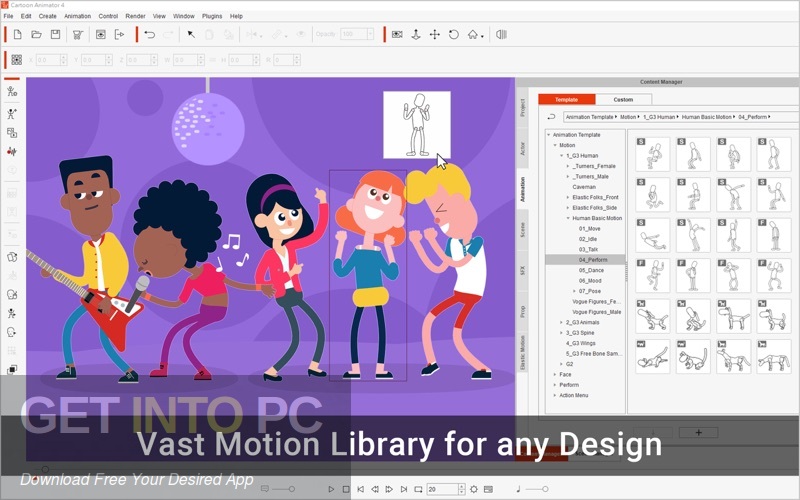Screen dimensions: 800x500
Task: Open the Animation menu
Action: pyautogui.click(x=77, y=16)
